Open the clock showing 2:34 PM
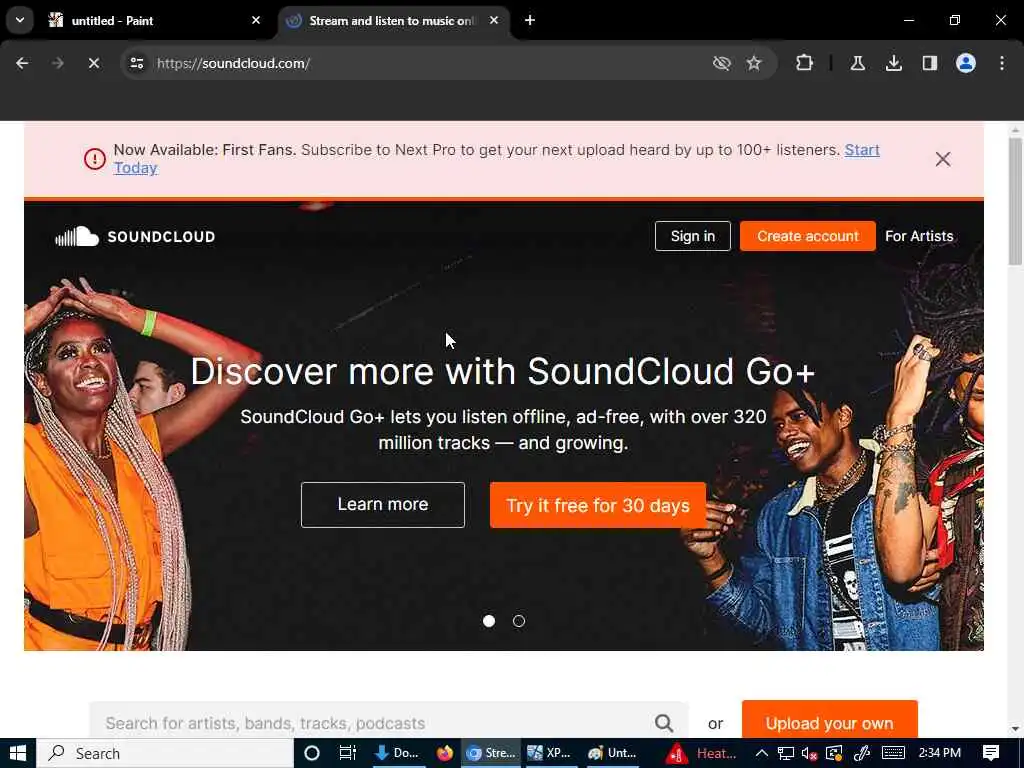Screen dimensions: 1024x768 click(939, 753)
